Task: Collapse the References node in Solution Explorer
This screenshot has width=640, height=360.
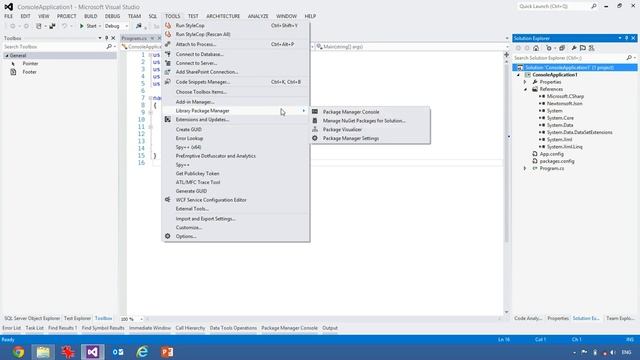Action: [x=525, y=89]
